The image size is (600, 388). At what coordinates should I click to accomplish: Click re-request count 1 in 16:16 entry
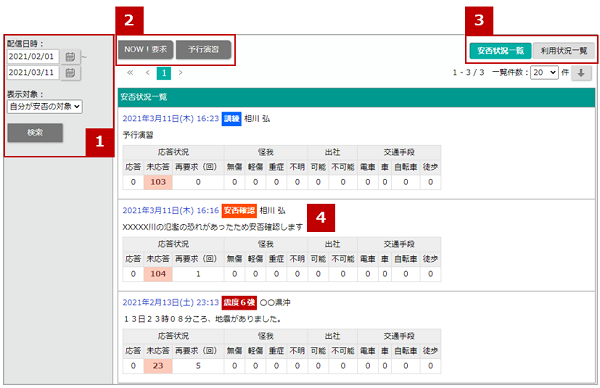198,274
